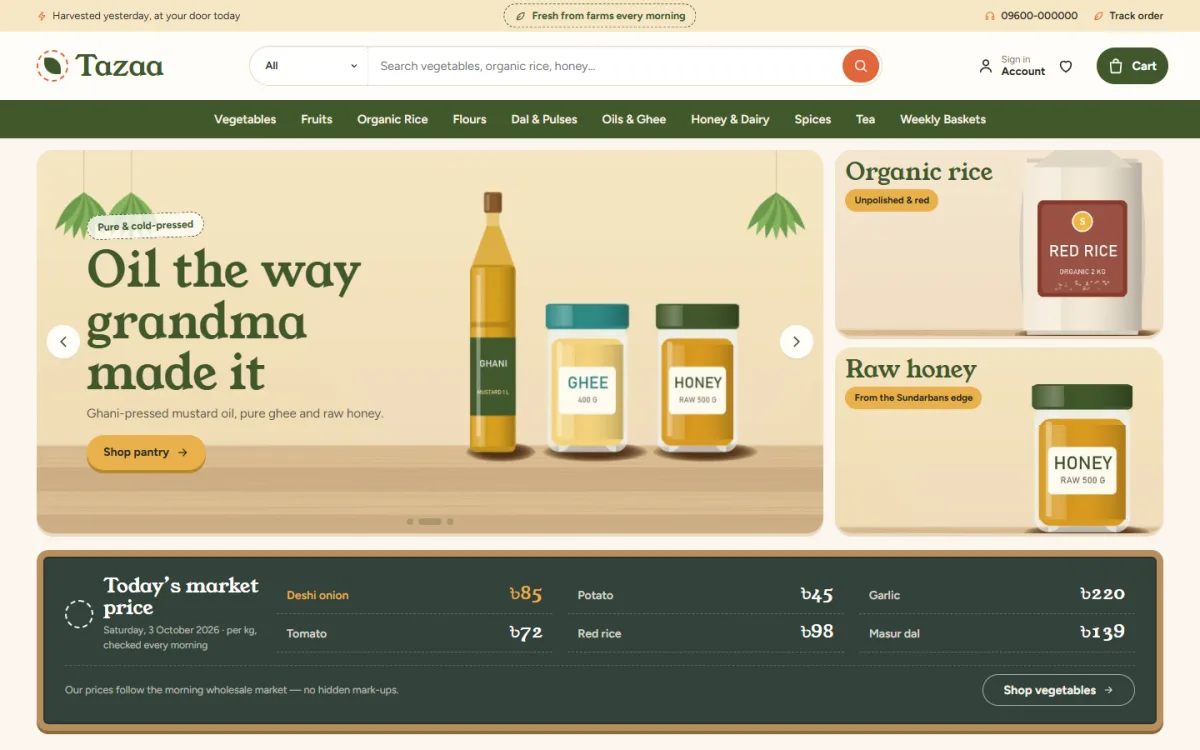This screenshot has height=750, width=1200.
Task: Open the Raw honey promo card
Action: point(999,441)
